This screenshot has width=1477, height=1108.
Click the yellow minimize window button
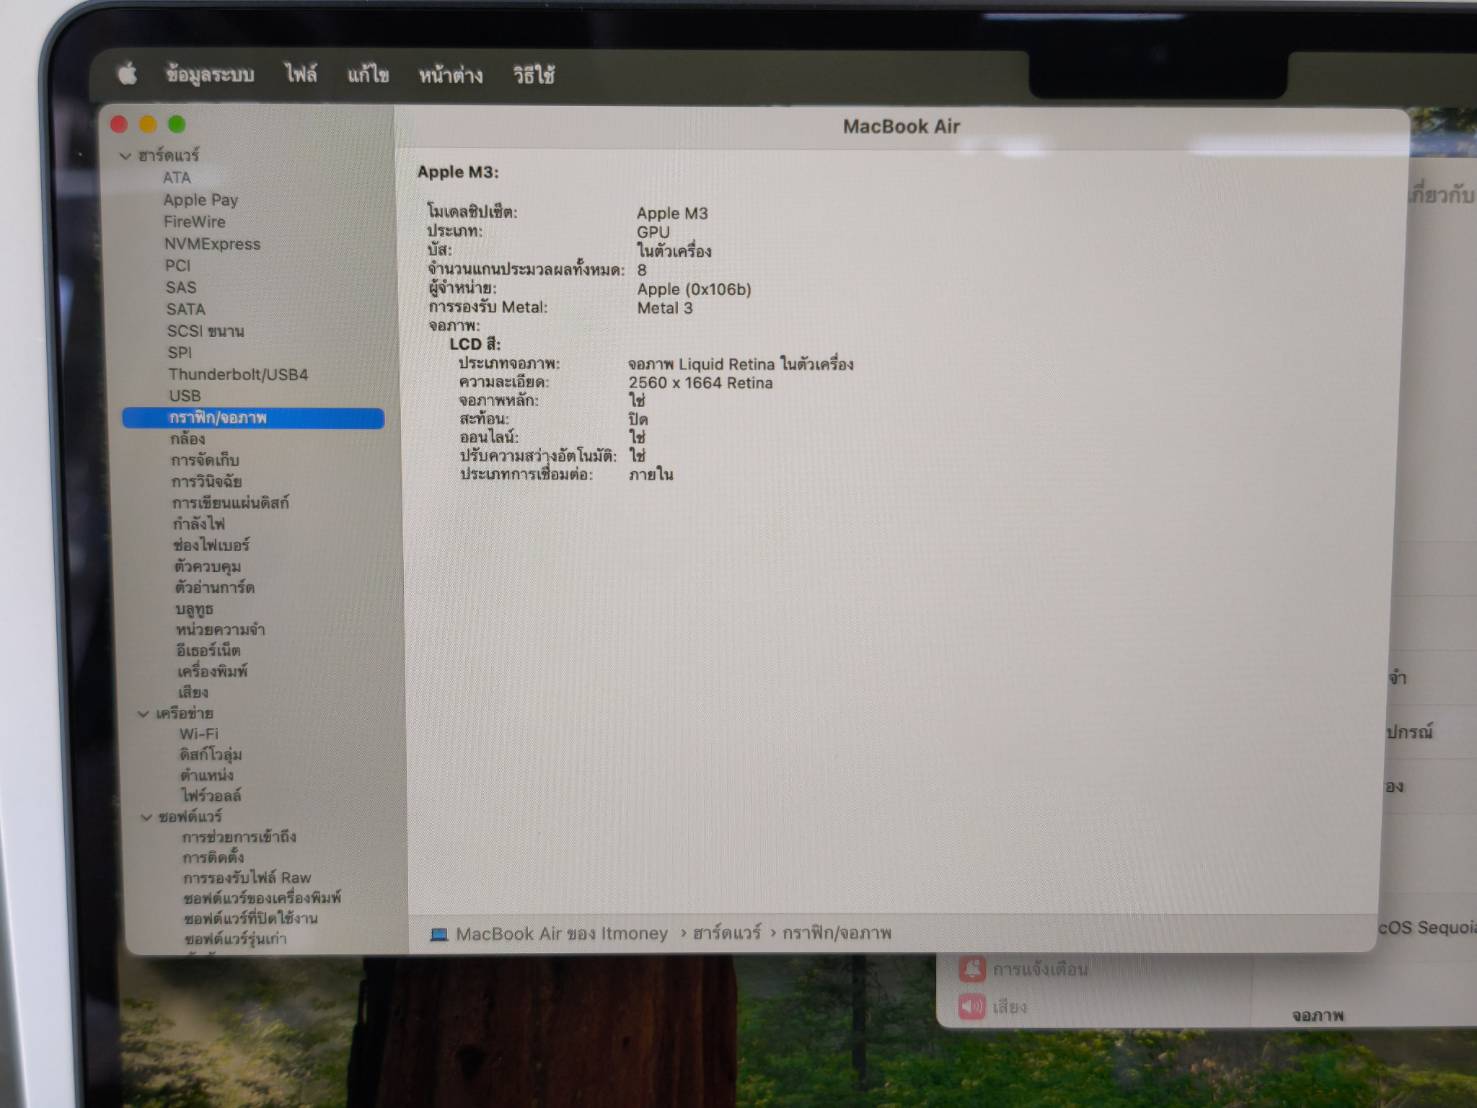(148, 124)
